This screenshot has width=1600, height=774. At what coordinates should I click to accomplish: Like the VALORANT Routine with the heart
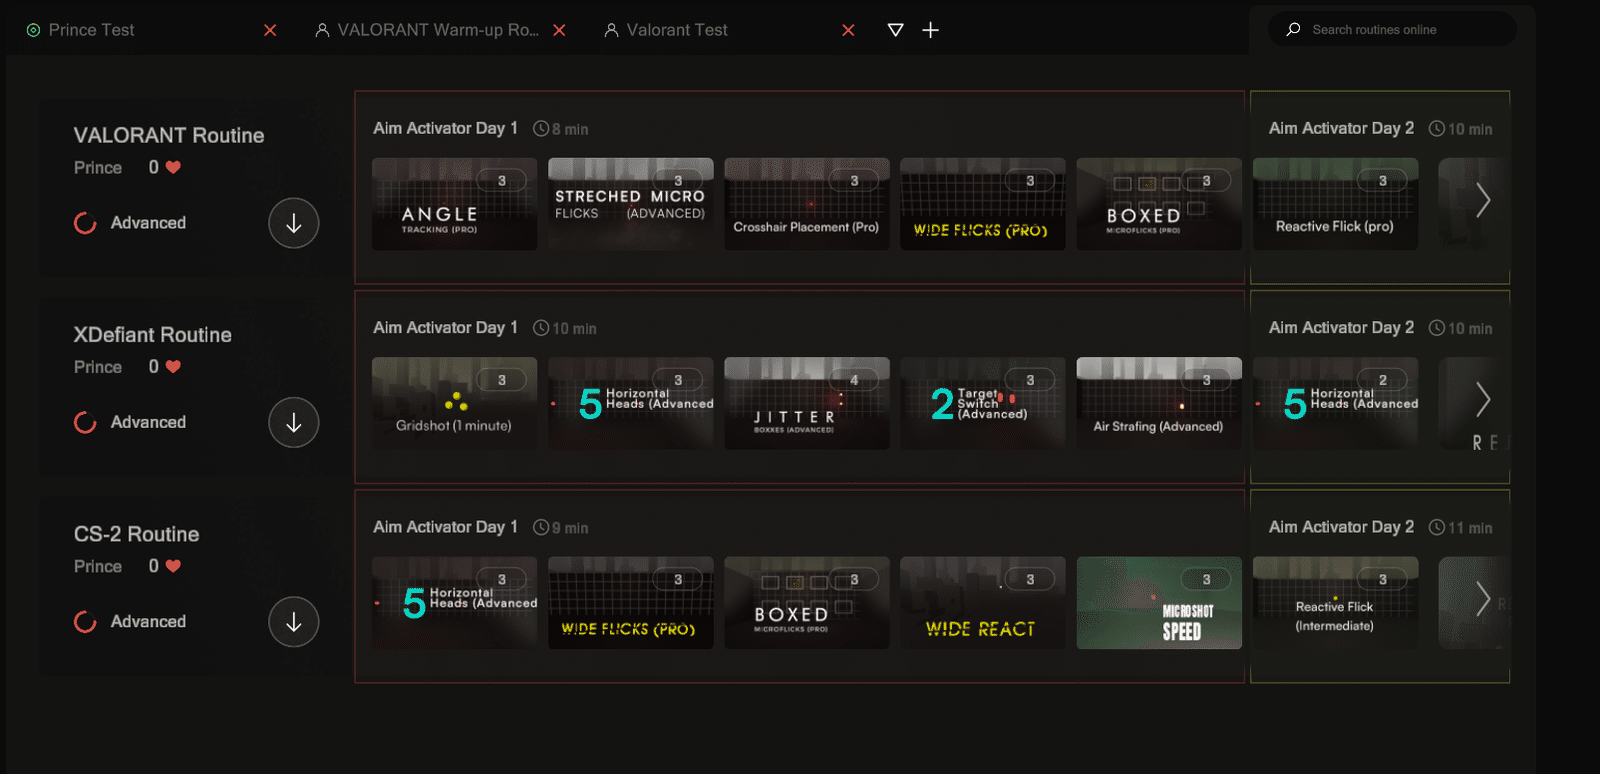tap(173, 167)
